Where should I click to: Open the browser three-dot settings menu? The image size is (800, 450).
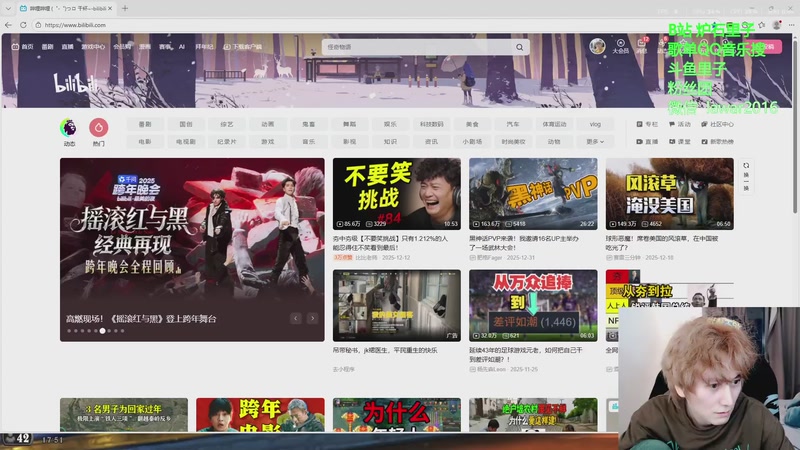click(792, 24)
